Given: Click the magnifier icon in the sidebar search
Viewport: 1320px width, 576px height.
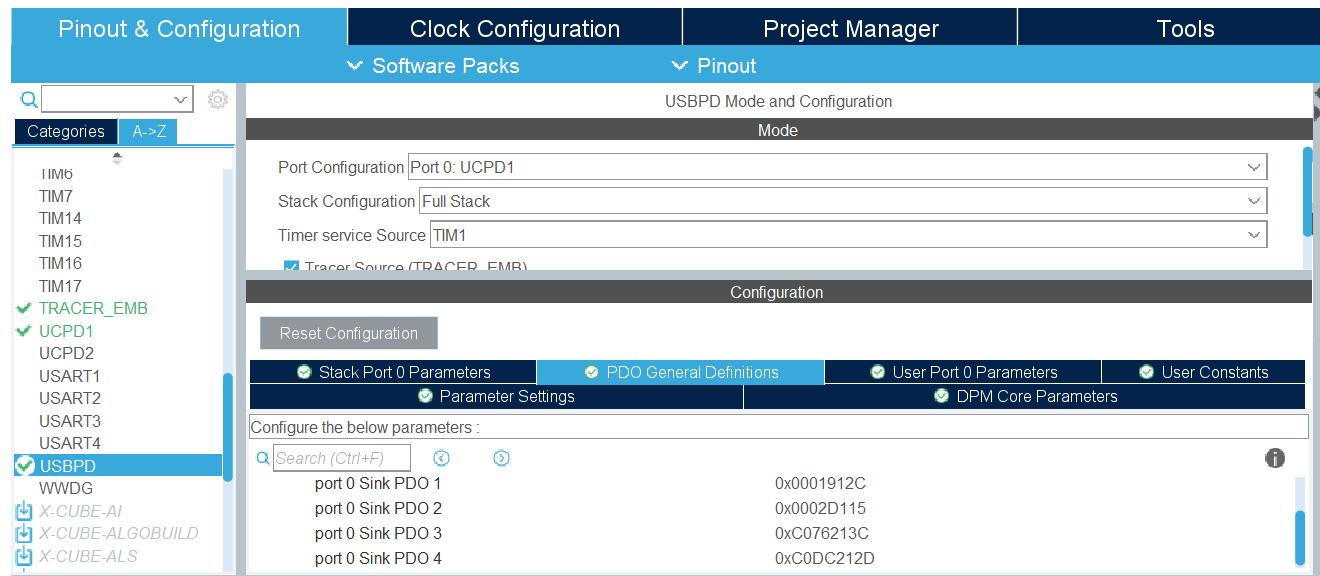Looking at the screenshot, I should pos(27,99).
